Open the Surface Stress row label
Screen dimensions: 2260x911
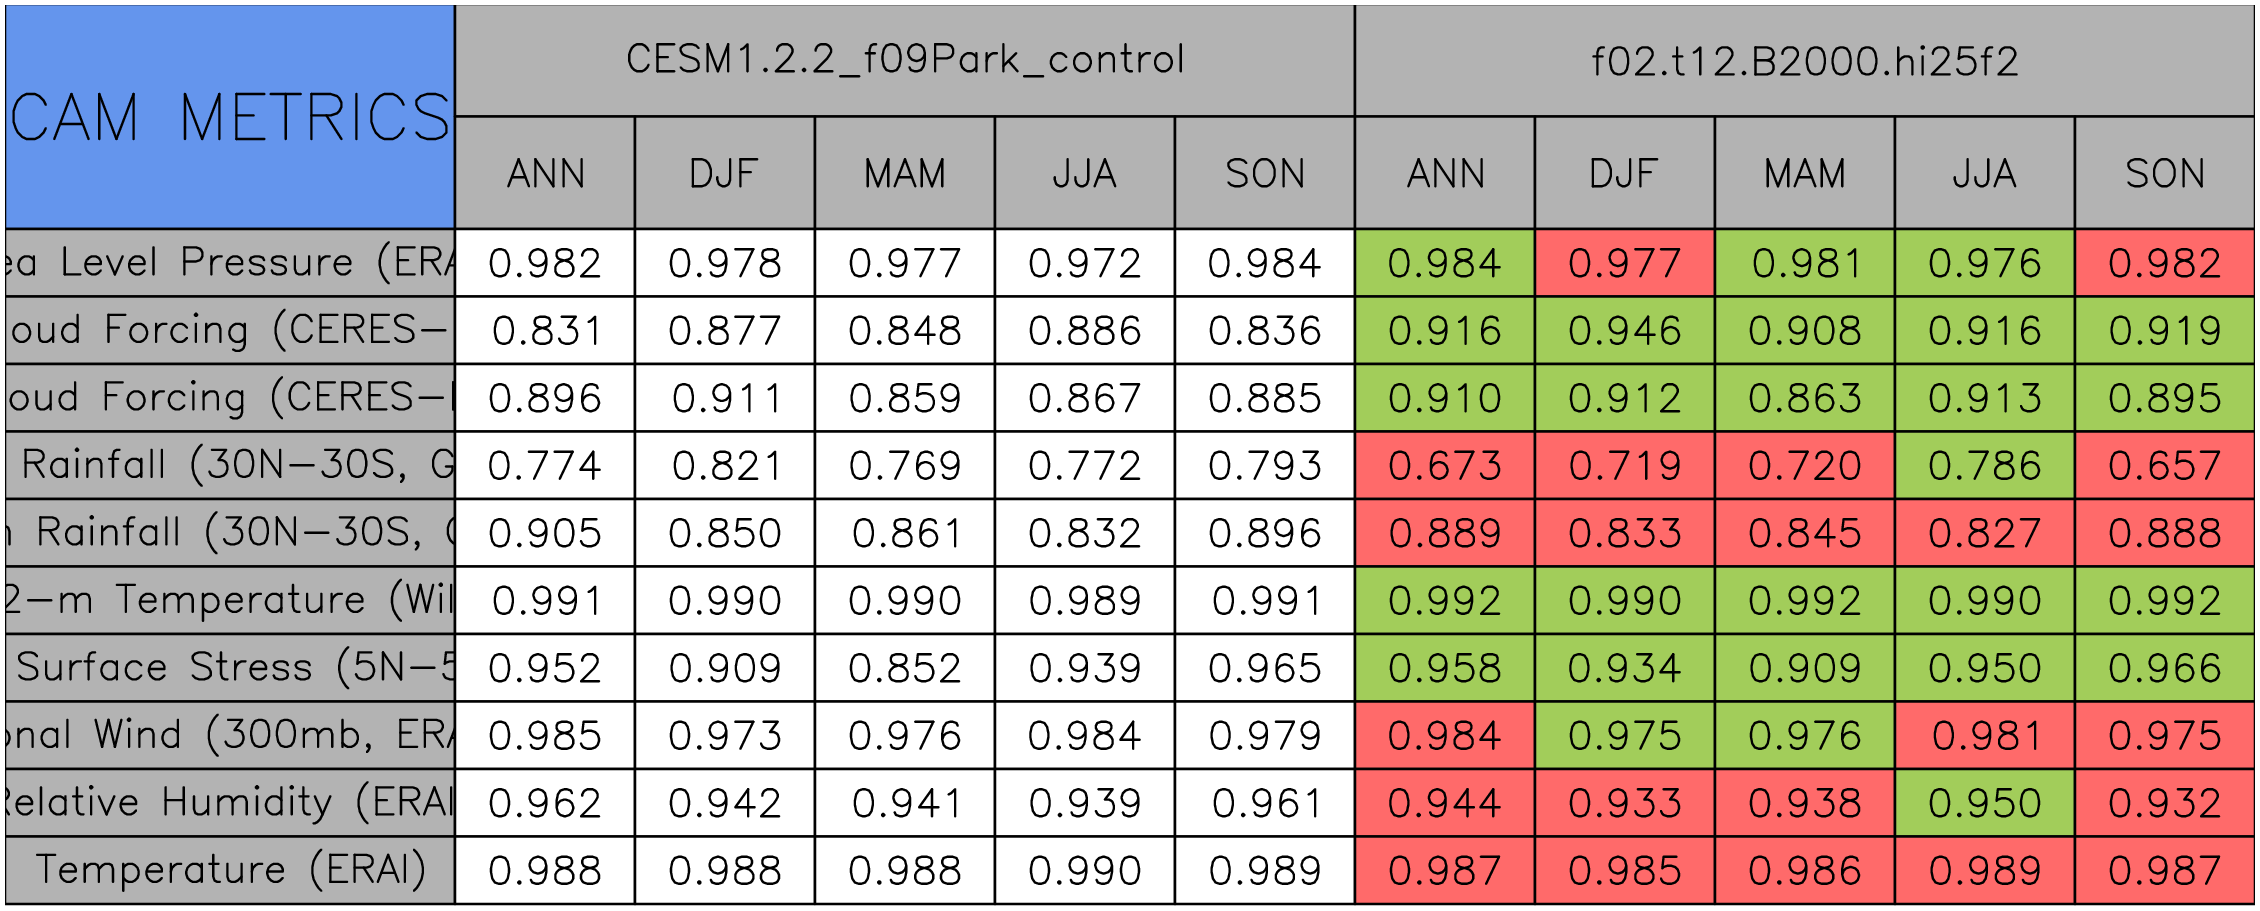[x=230, y=668]
